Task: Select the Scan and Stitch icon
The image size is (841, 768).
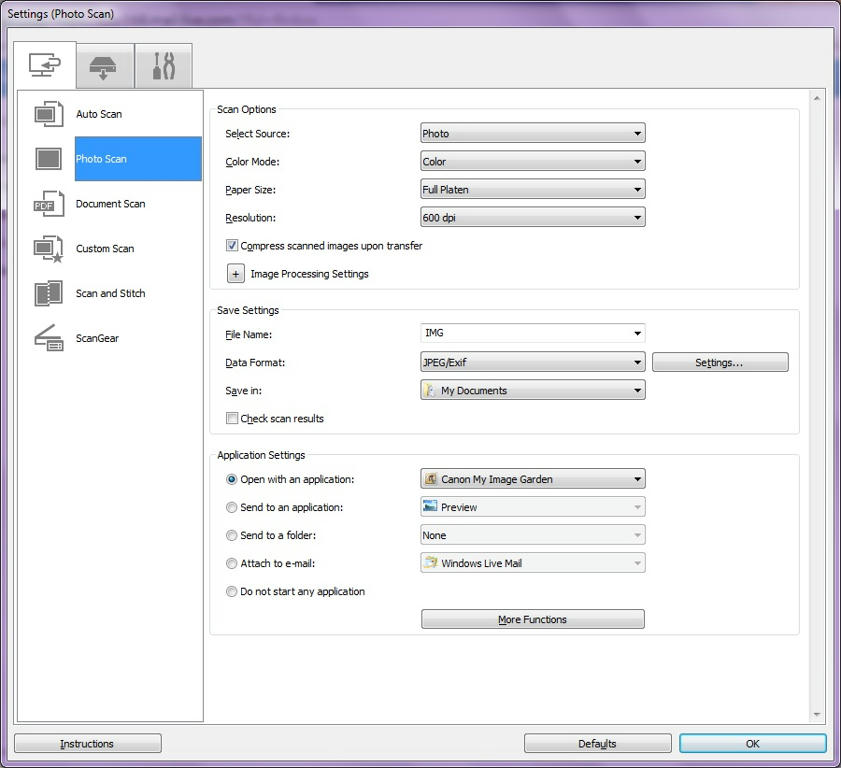Action: (48, 294)
